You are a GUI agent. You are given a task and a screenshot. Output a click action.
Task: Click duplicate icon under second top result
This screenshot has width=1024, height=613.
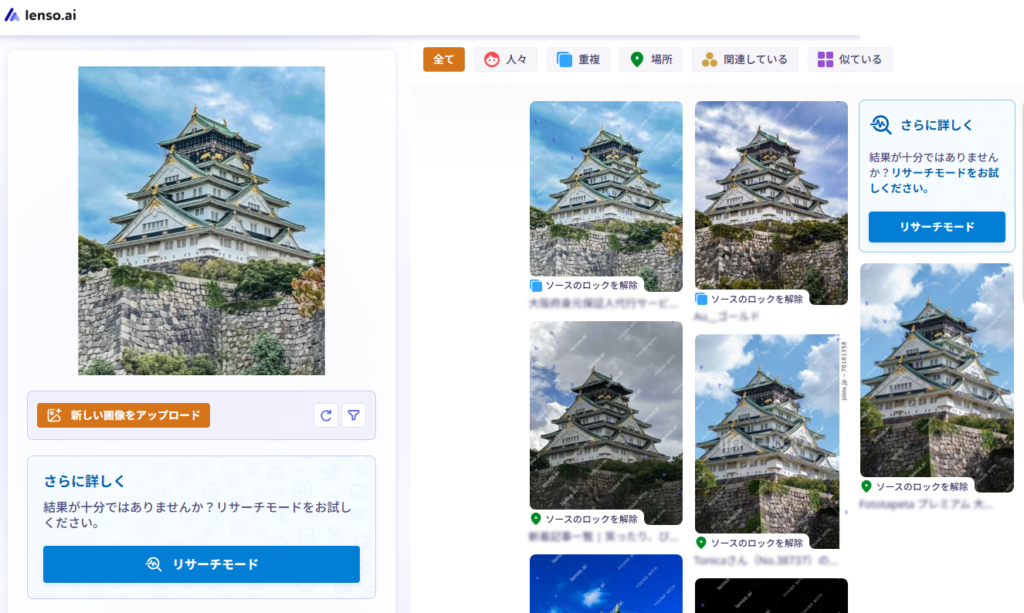tap(701, 299)
